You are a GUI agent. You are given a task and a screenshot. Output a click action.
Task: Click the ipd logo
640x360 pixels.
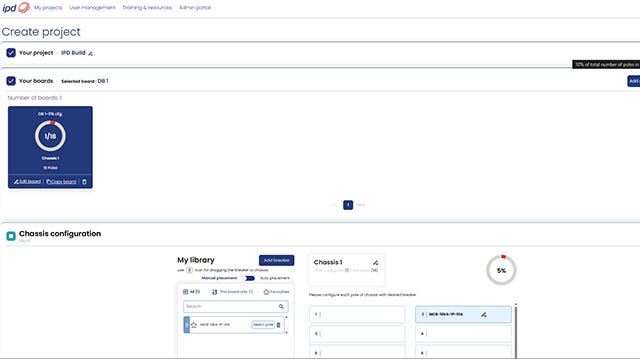pyautogui.click(x=16, y=7)
